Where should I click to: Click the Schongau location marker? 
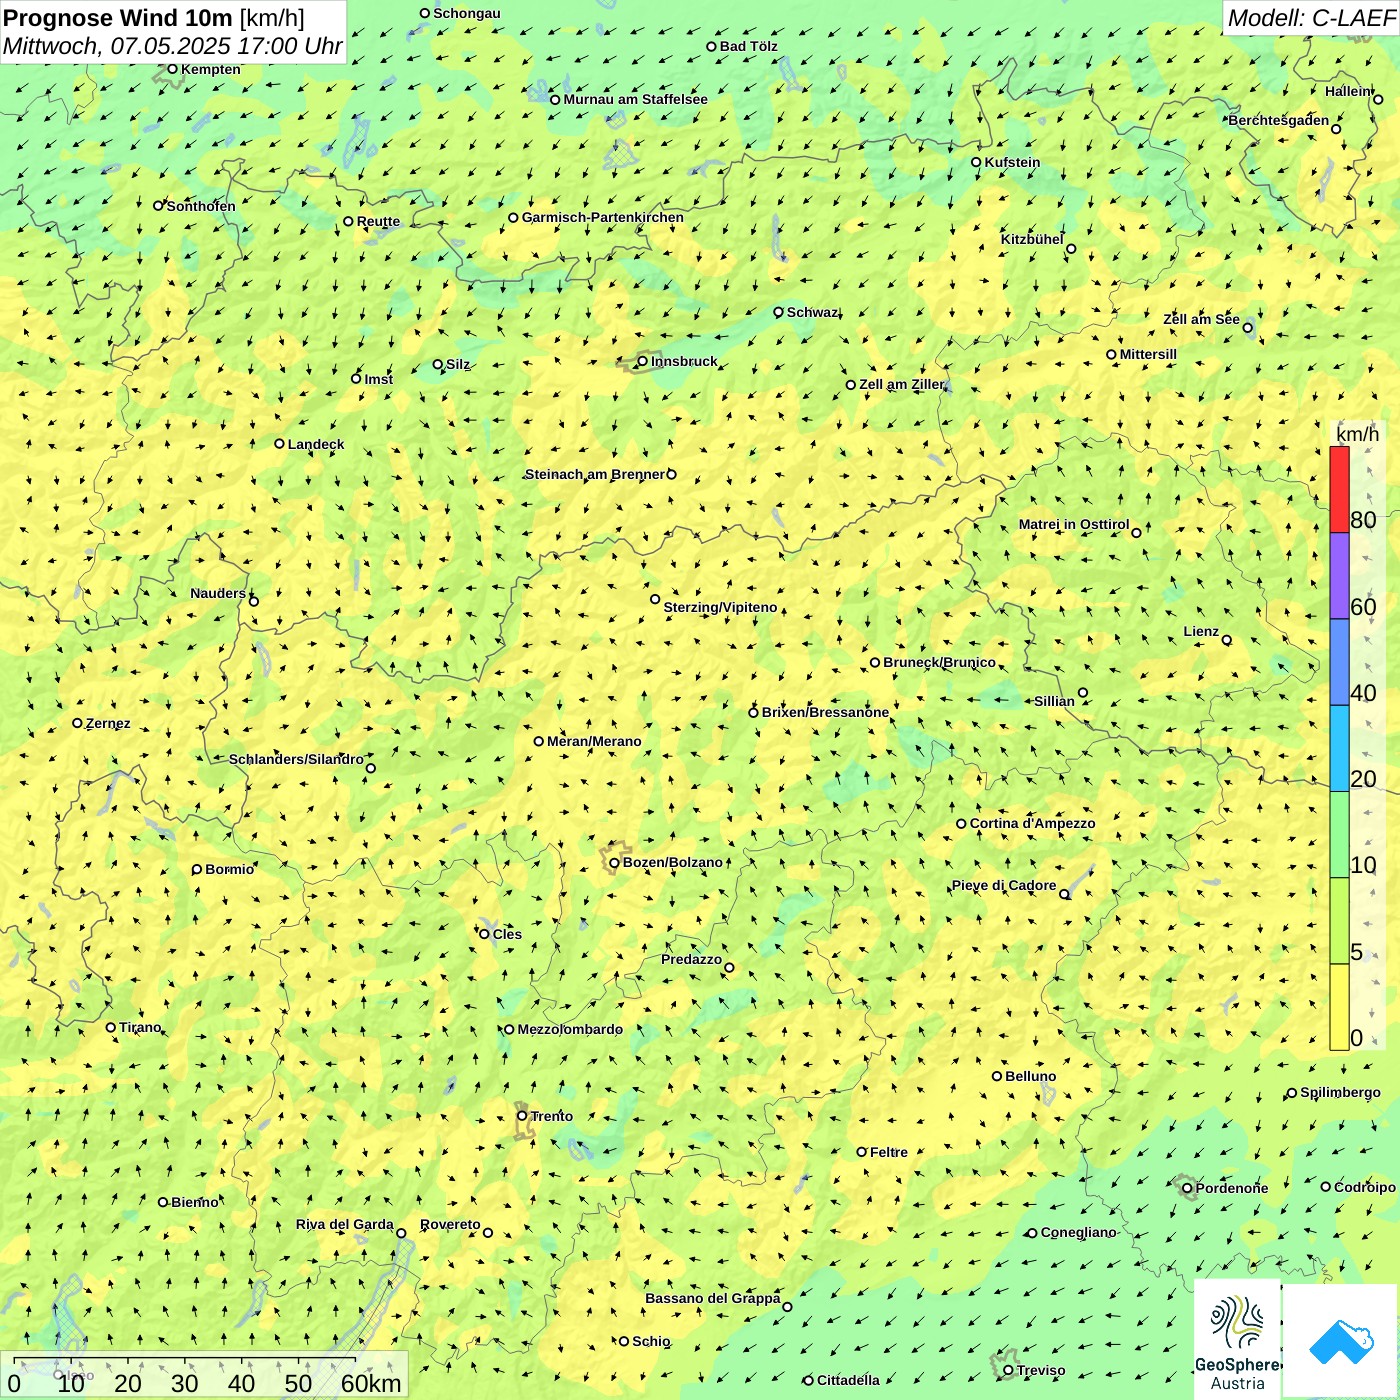pos(425,14)
